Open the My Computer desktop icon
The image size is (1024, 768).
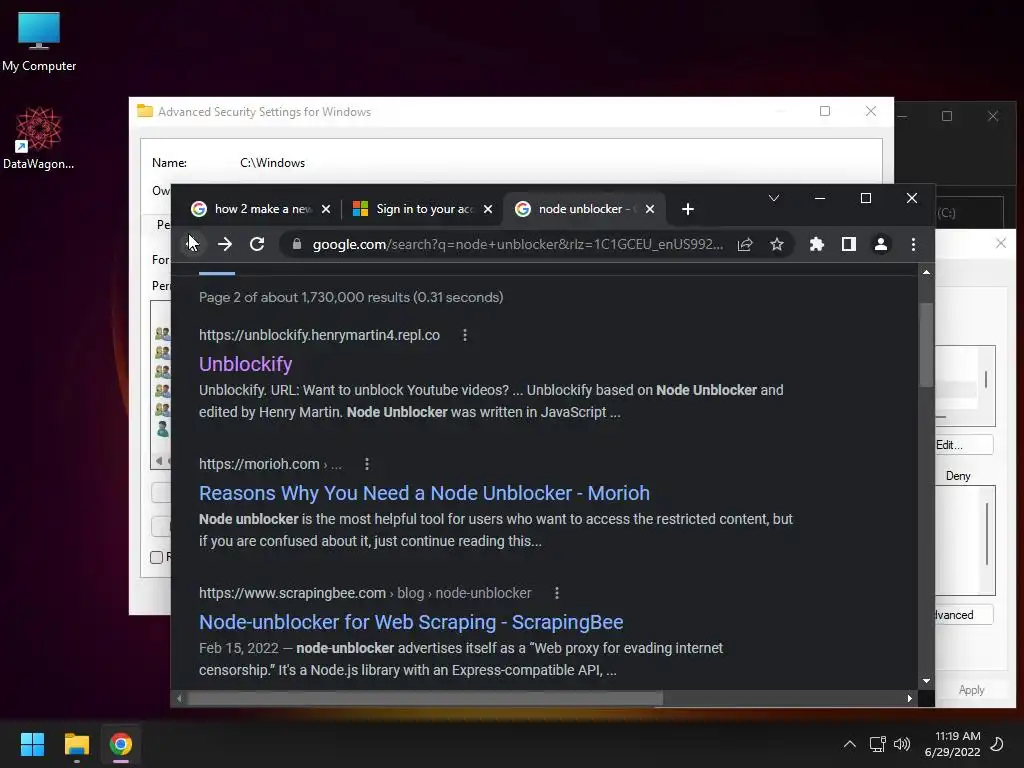[x=39, y=42]
